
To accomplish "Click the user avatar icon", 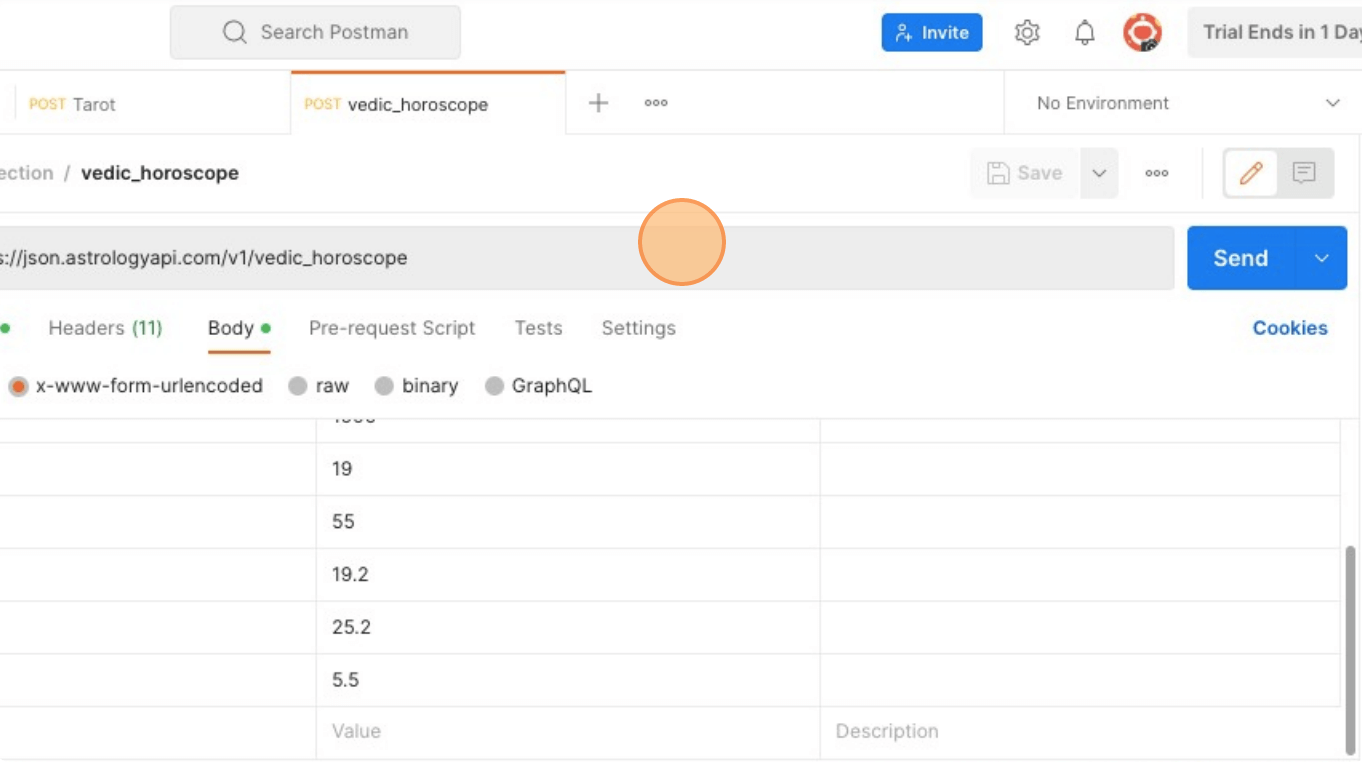I will click(x=1142, y=33).
